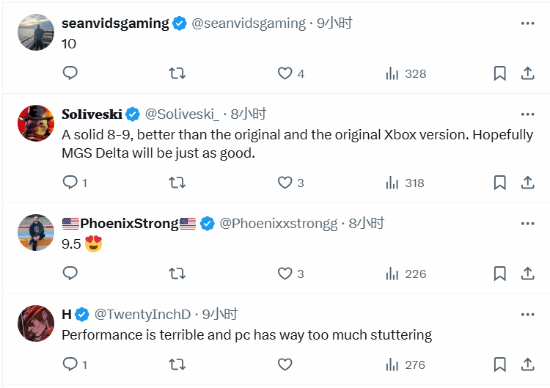This screenshot has height=388, width=550.
Task: Open more options on H's tweet
Action: 527,314
